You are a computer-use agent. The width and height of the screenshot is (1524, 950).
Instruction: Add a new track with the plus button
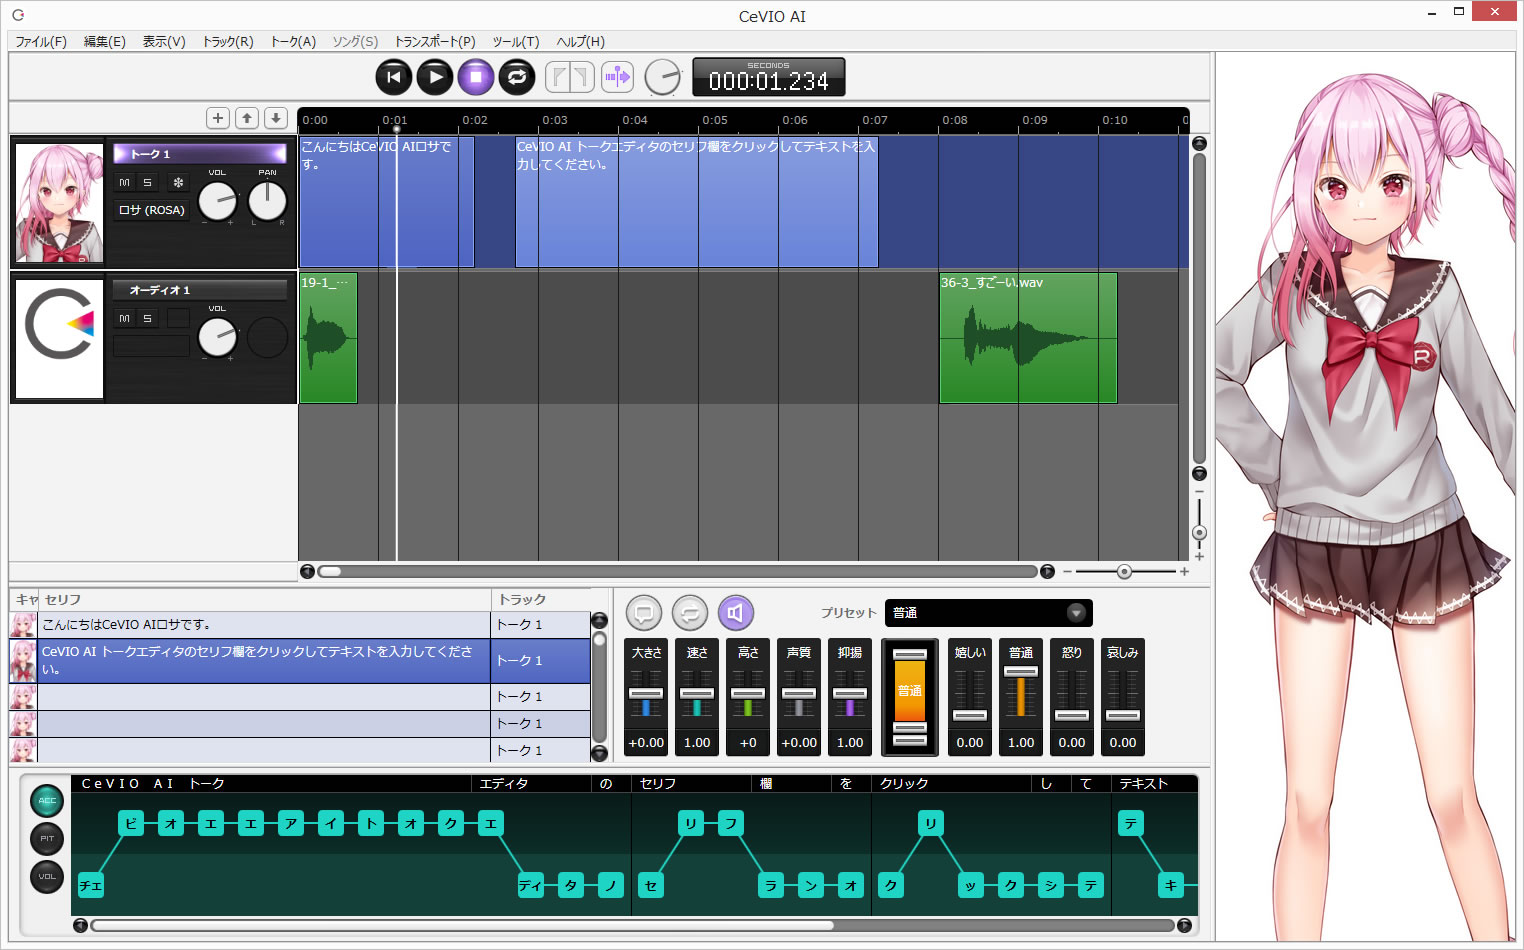[x=218, y=118]
